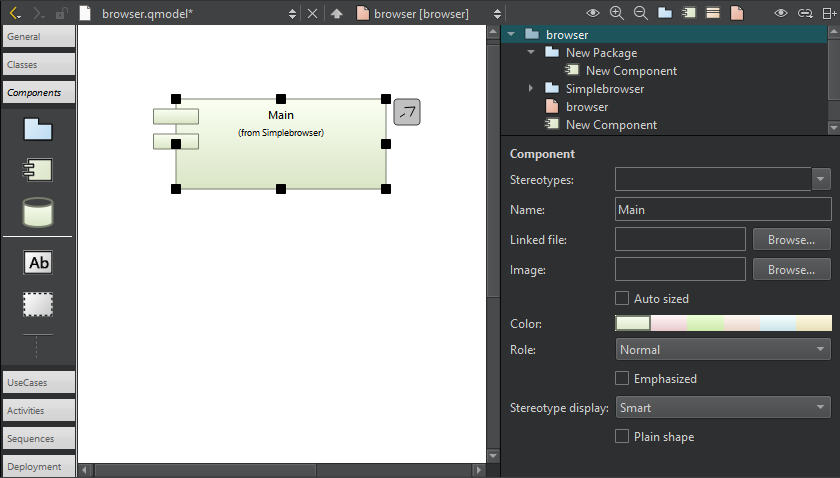Check the Emphasized option
This screenshot has width=840, height=478.
click(x=622, y=378)
